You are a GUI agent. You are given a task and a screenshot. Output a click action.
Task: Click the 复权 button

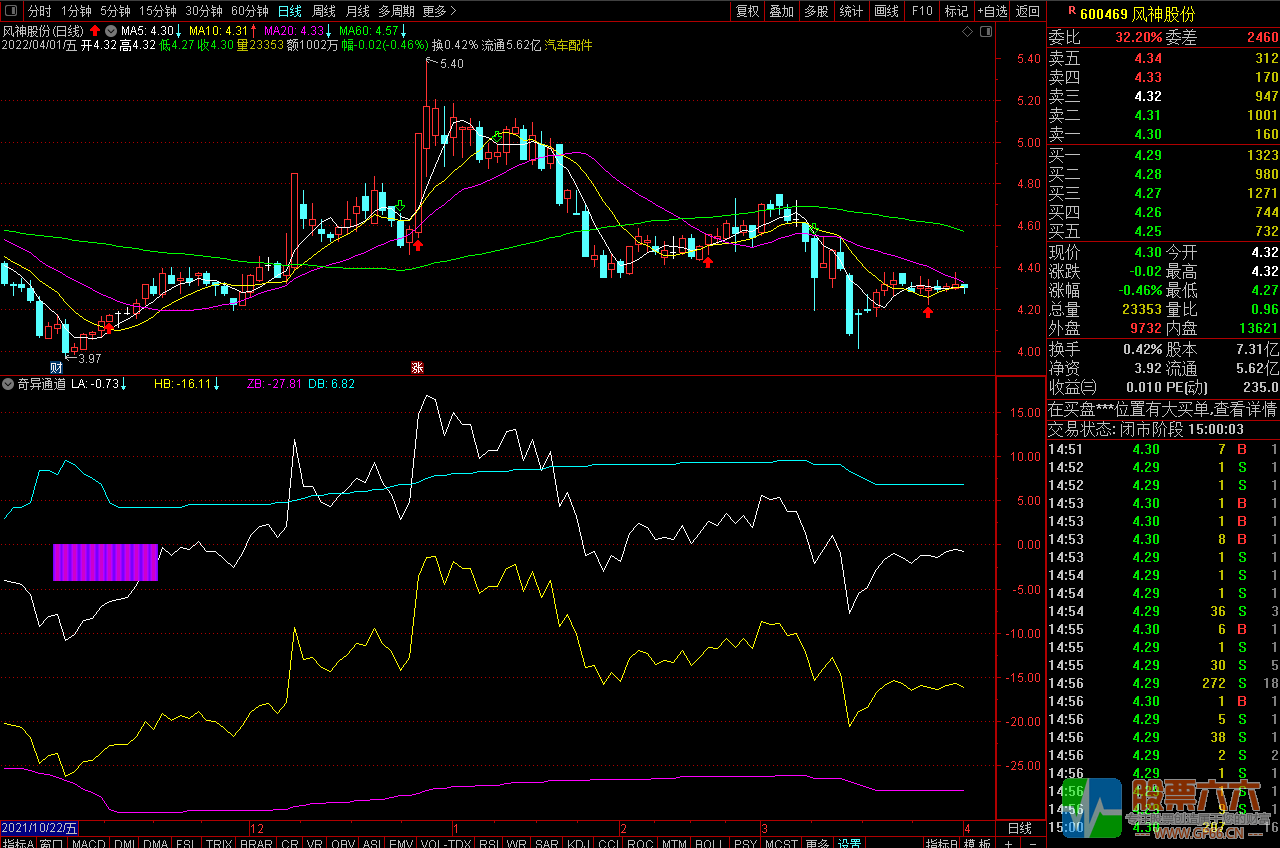pyautogui.click(x=747, y=11)
